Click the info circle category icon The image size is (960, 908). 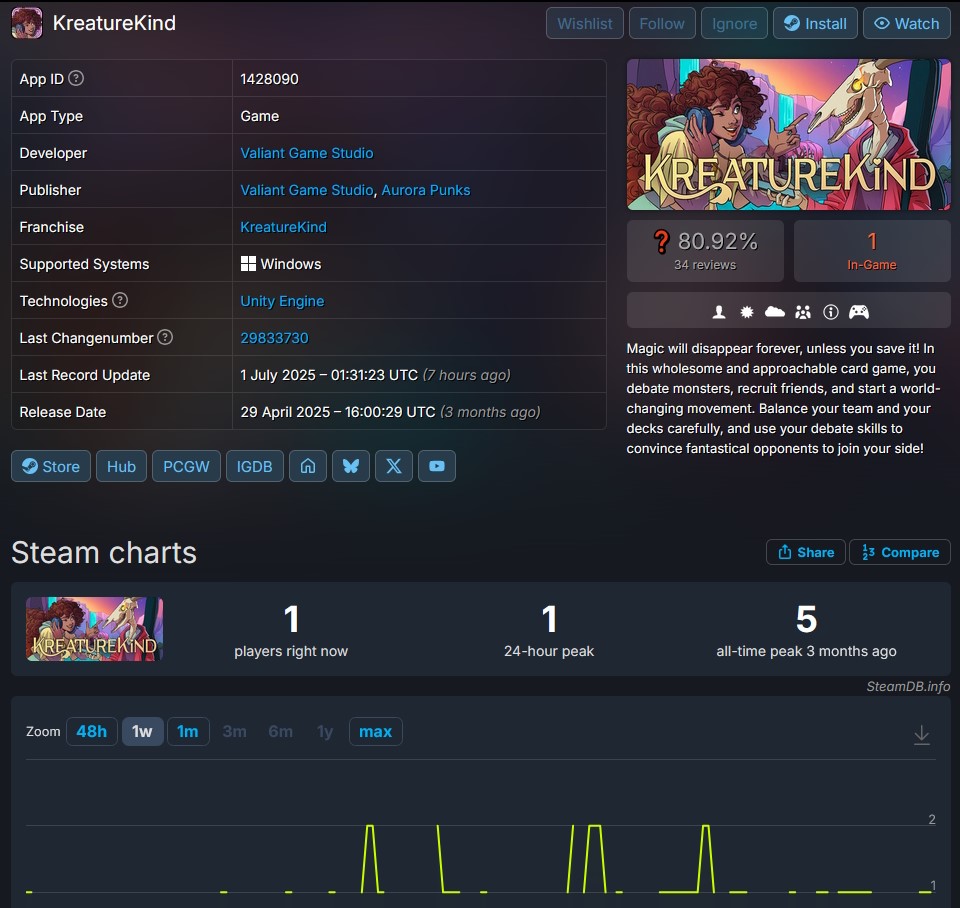click(831, 312)
